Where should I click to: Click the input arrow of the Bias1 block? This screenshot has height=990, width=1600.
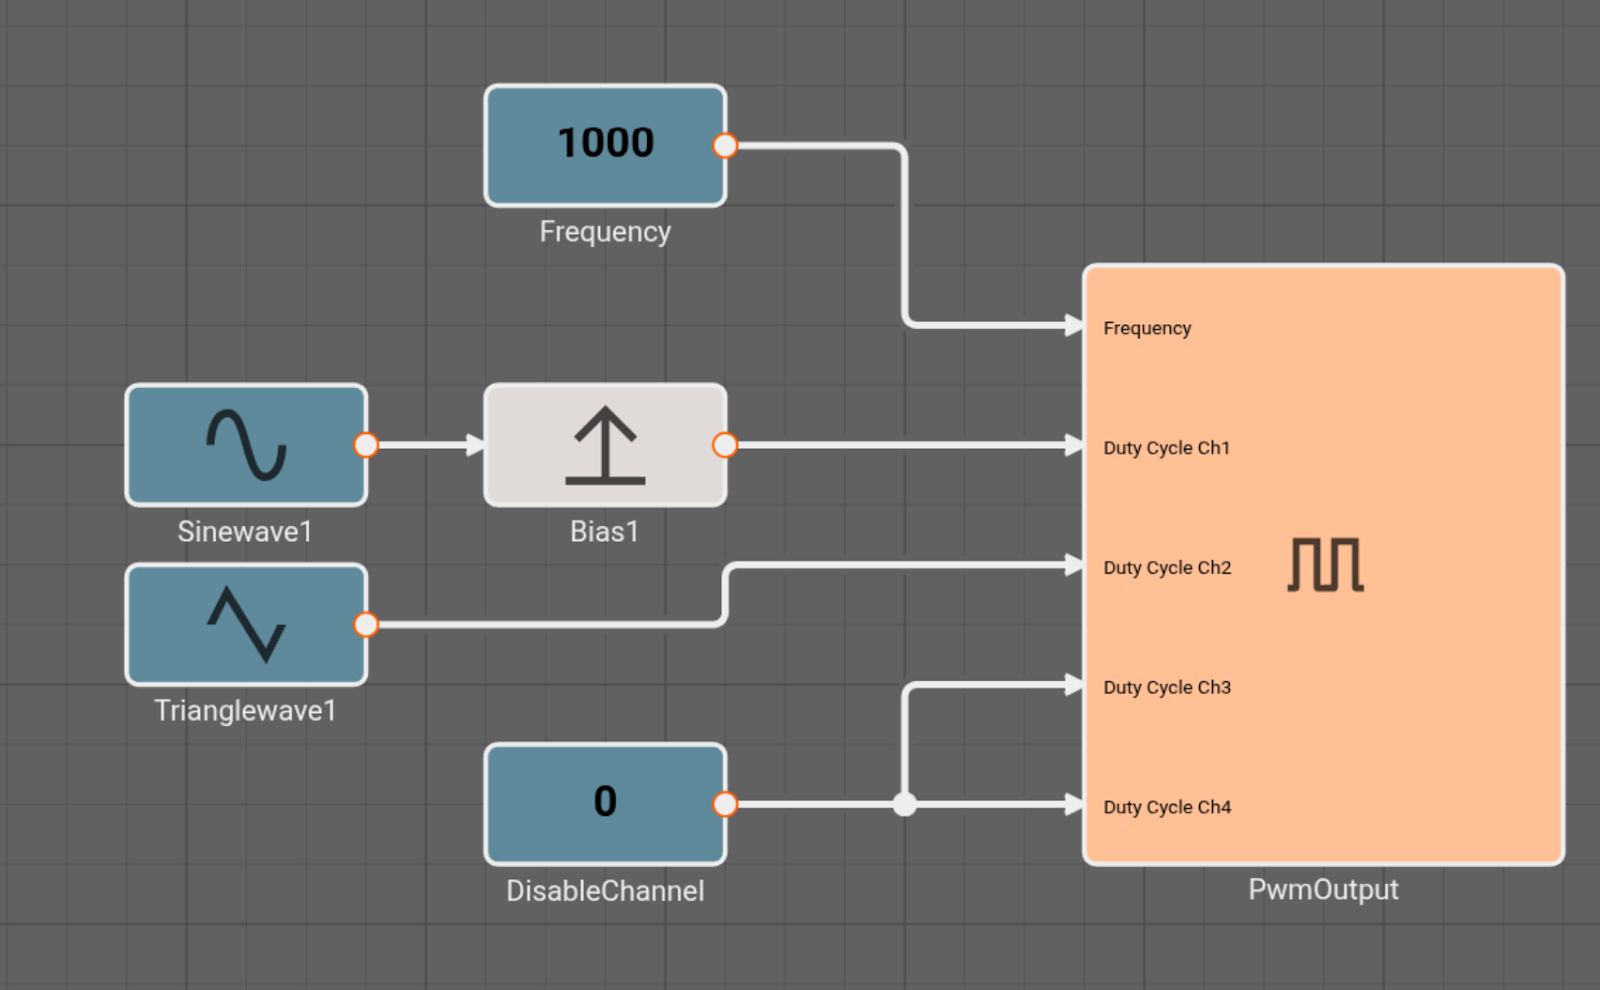[x=476, y=445]
